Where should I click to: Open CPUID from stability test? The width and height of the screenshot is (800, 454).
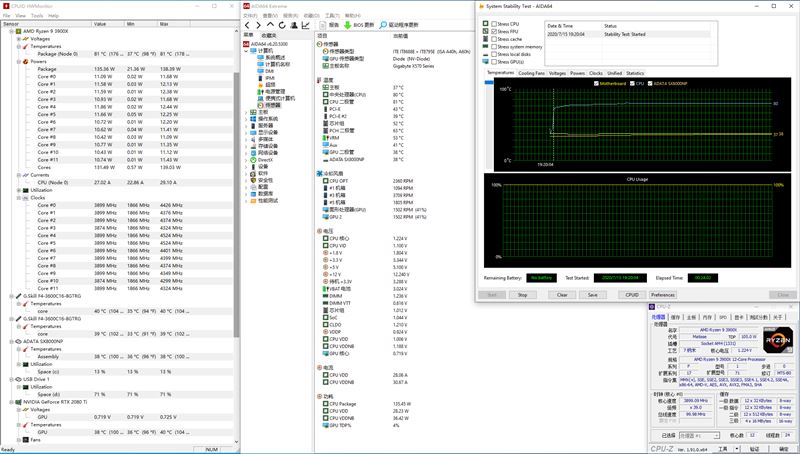[x=632, y=295]
